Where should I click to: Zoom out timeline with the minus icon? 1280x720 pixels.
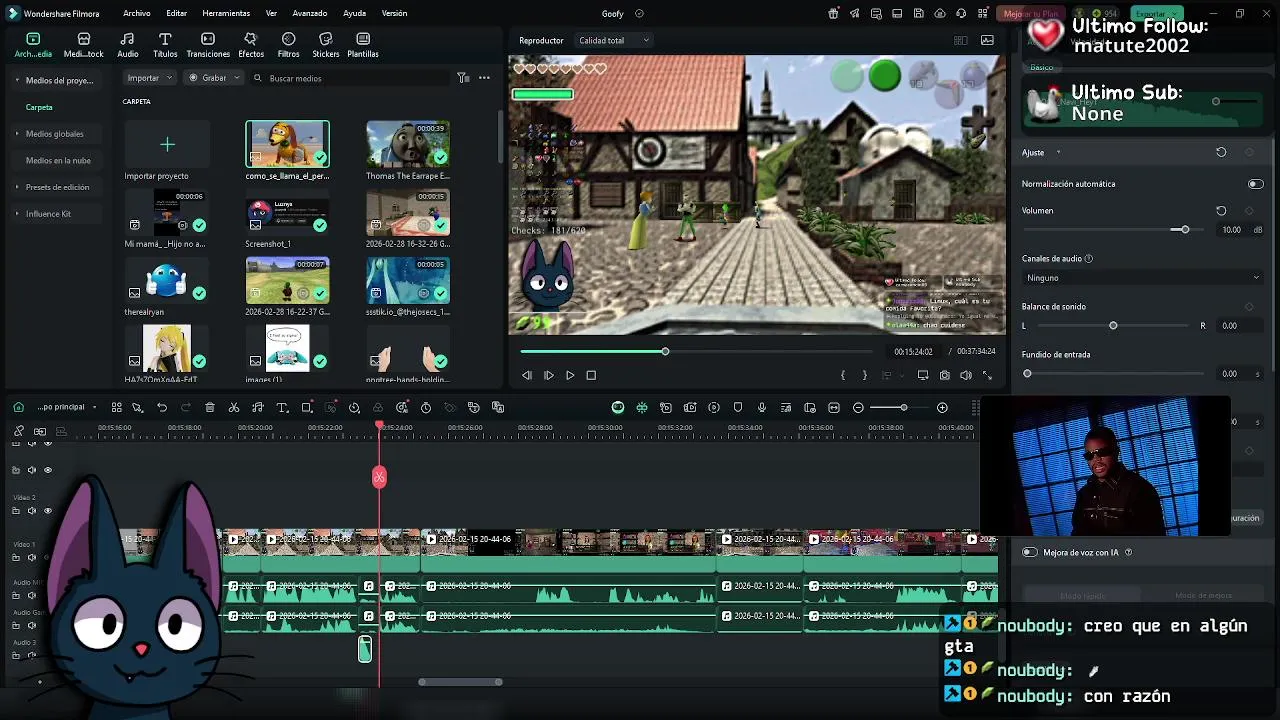click(858, 408)
